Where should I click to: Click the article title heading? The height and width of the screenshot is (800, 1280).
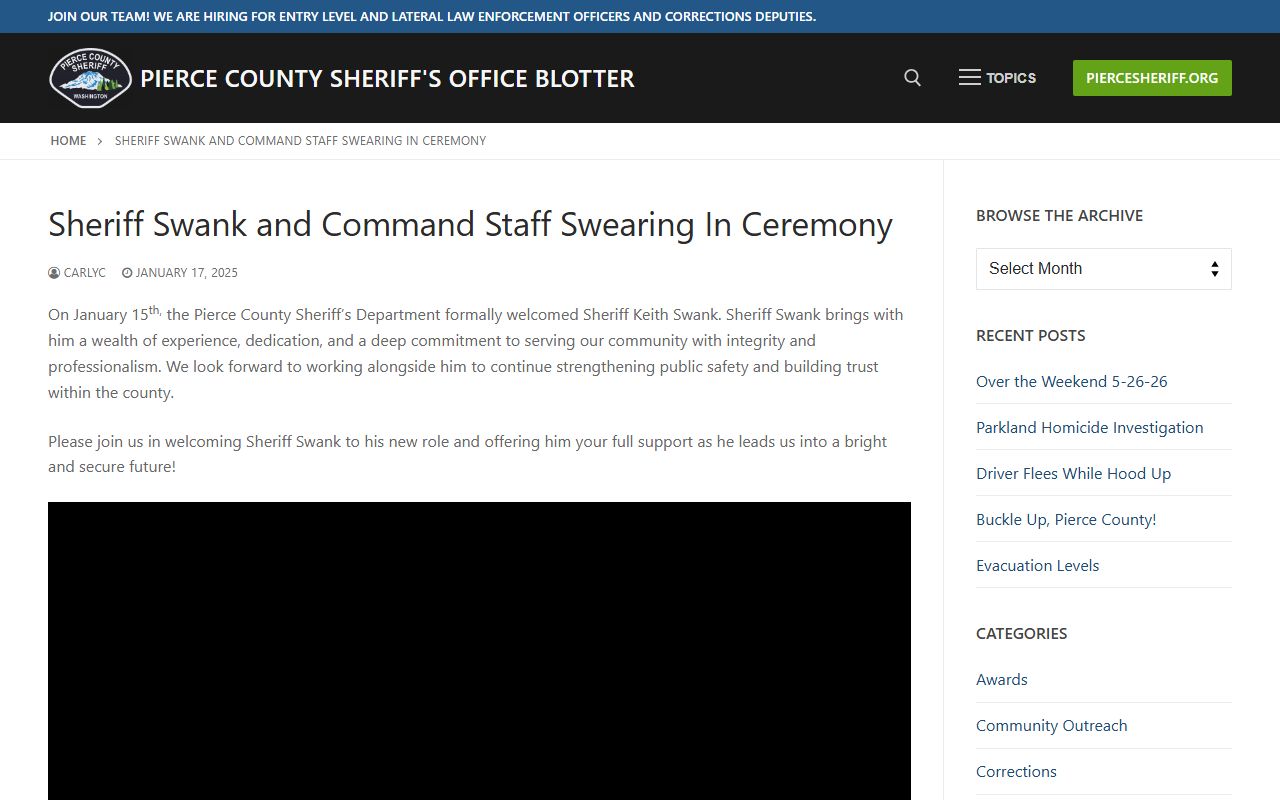click(x=470, y=225)
